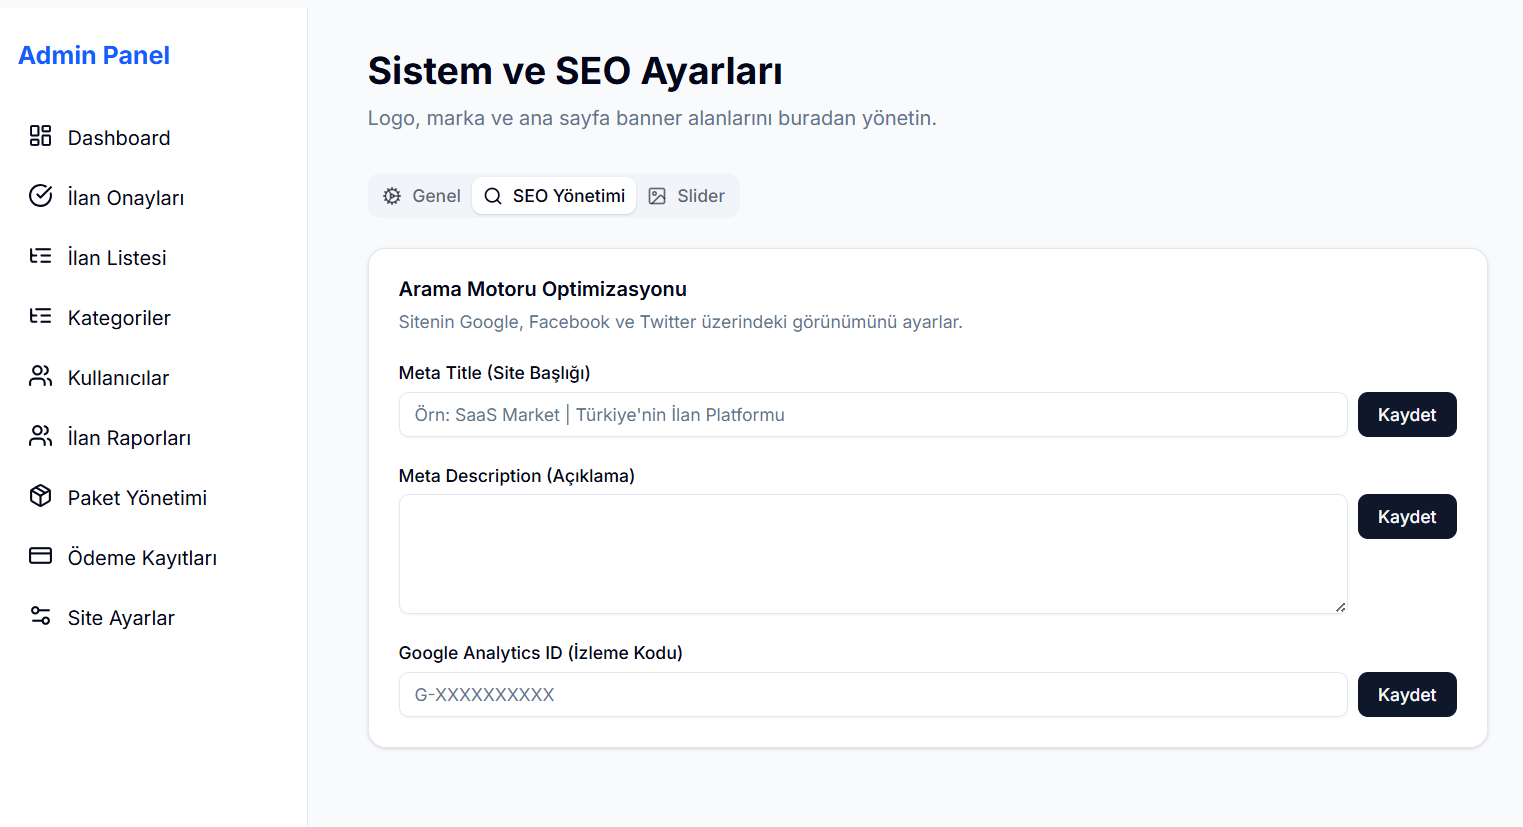
Task: Save the Meta Title with Kaydet
Action: [1406, 415]
